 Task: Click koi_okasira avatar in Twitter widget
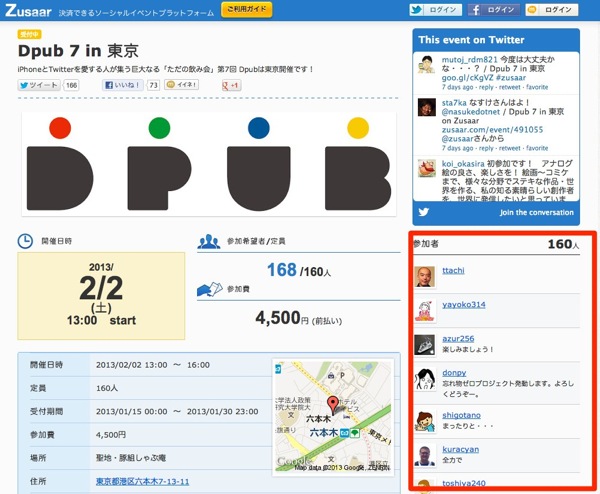[426, 168]
